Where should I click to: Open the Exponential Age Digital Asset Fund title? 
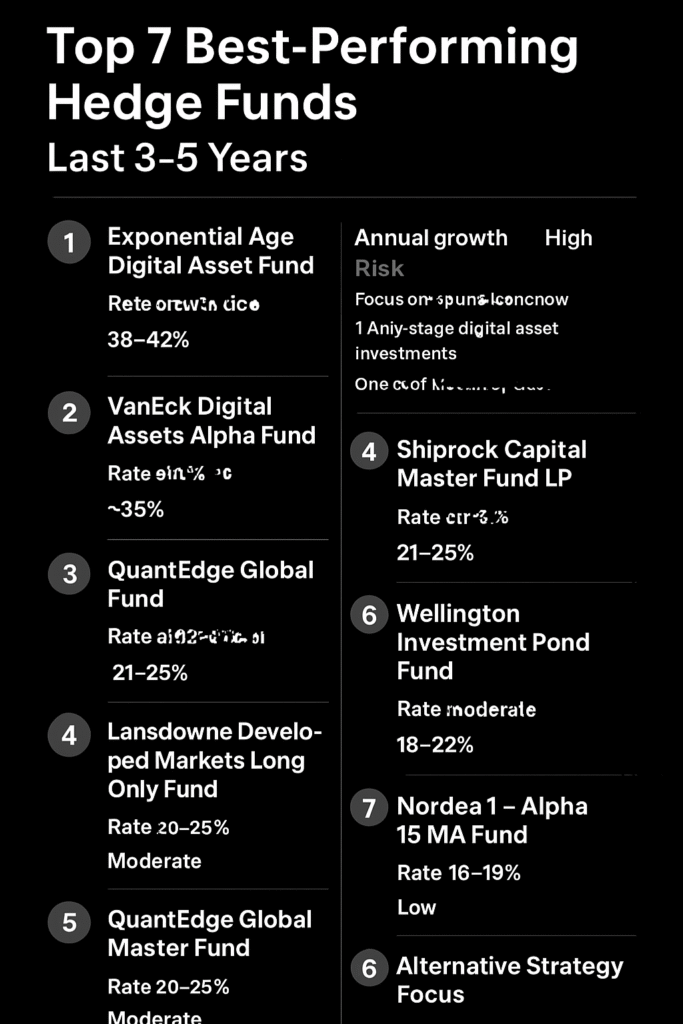(x=211, y=251)
